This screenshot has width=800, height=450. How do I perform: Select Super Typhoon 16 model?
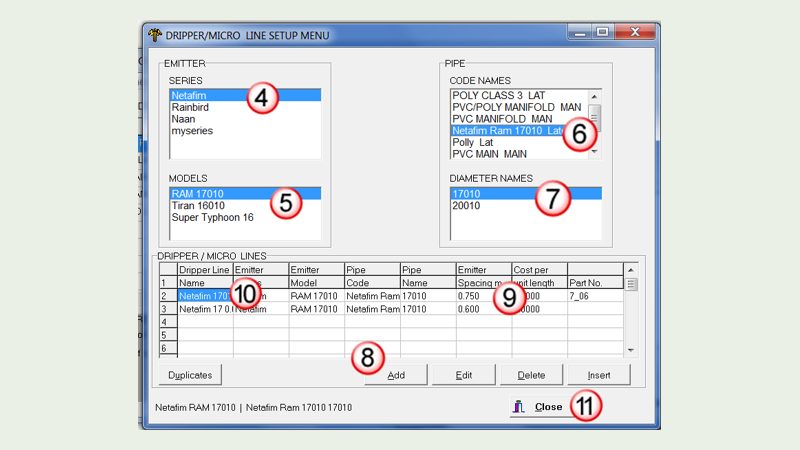[245, 217]
